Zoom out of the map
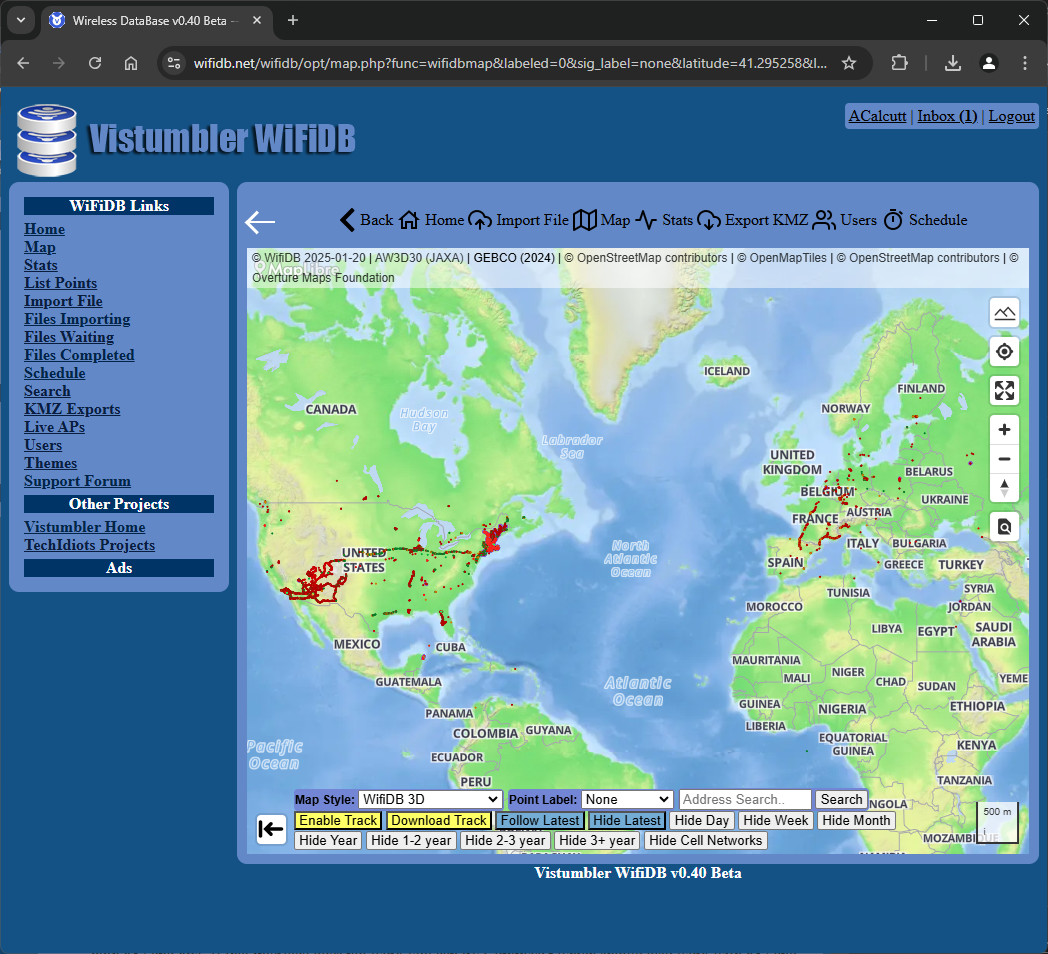The height and width of the screenshot is (954, 1048). point(1004,459)
